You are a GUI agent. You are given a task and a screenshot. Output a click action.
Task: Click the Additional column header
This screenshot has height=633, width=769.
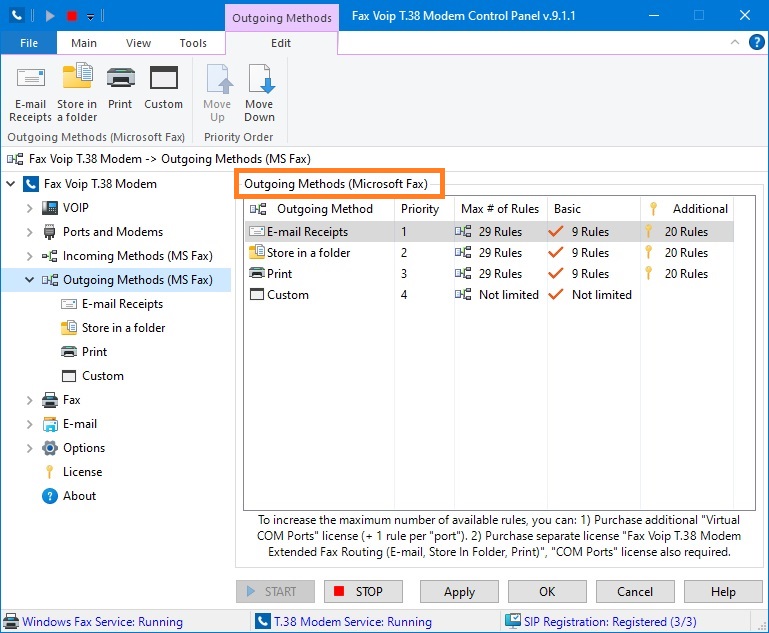[687, 209]
